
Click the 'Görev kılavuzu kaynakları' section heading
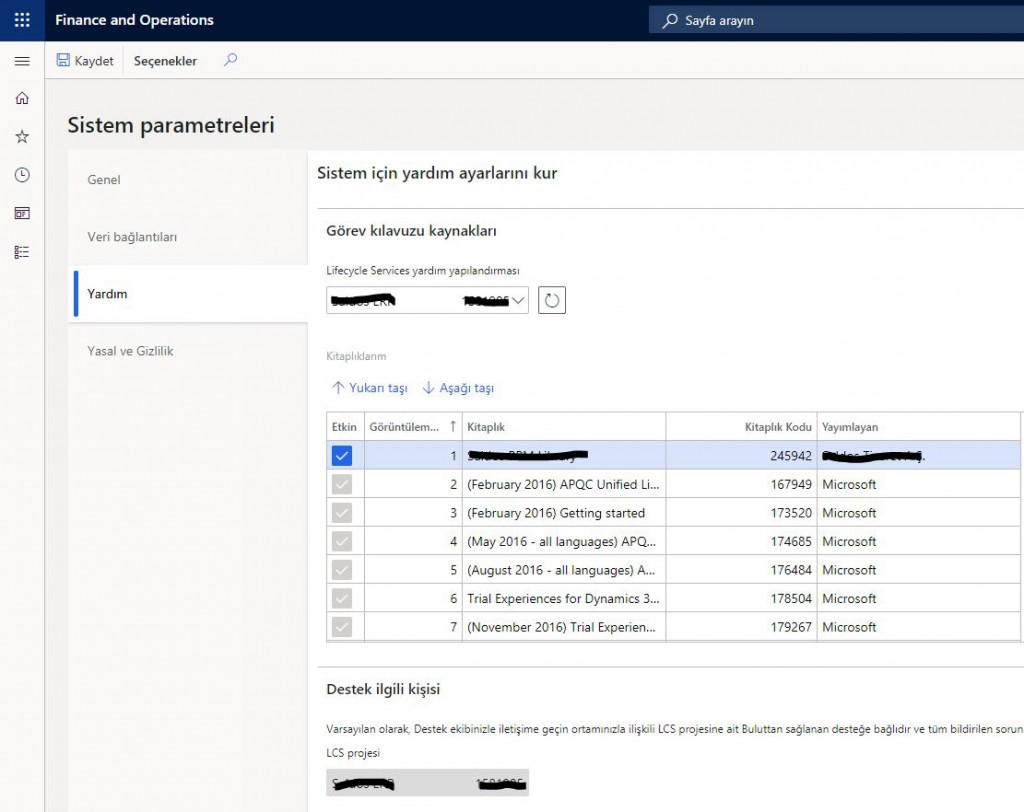click(411, 231)
